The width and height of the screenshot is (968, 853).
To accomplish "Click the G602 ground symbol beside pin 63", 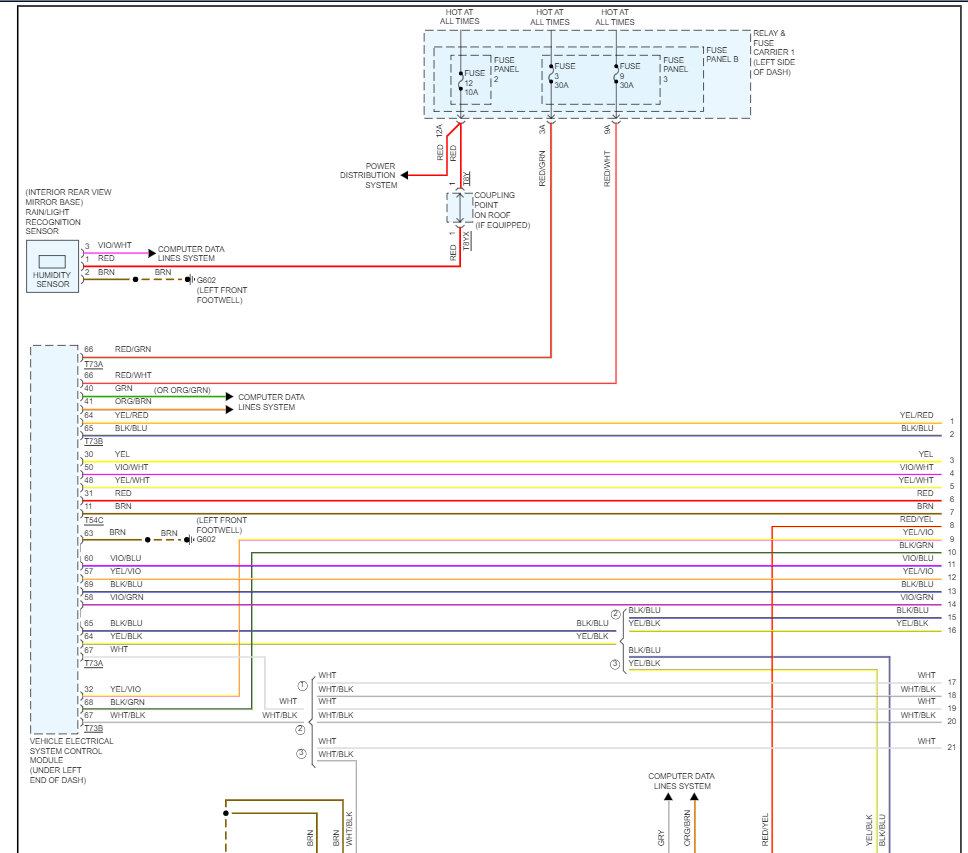I will (188, 539).
